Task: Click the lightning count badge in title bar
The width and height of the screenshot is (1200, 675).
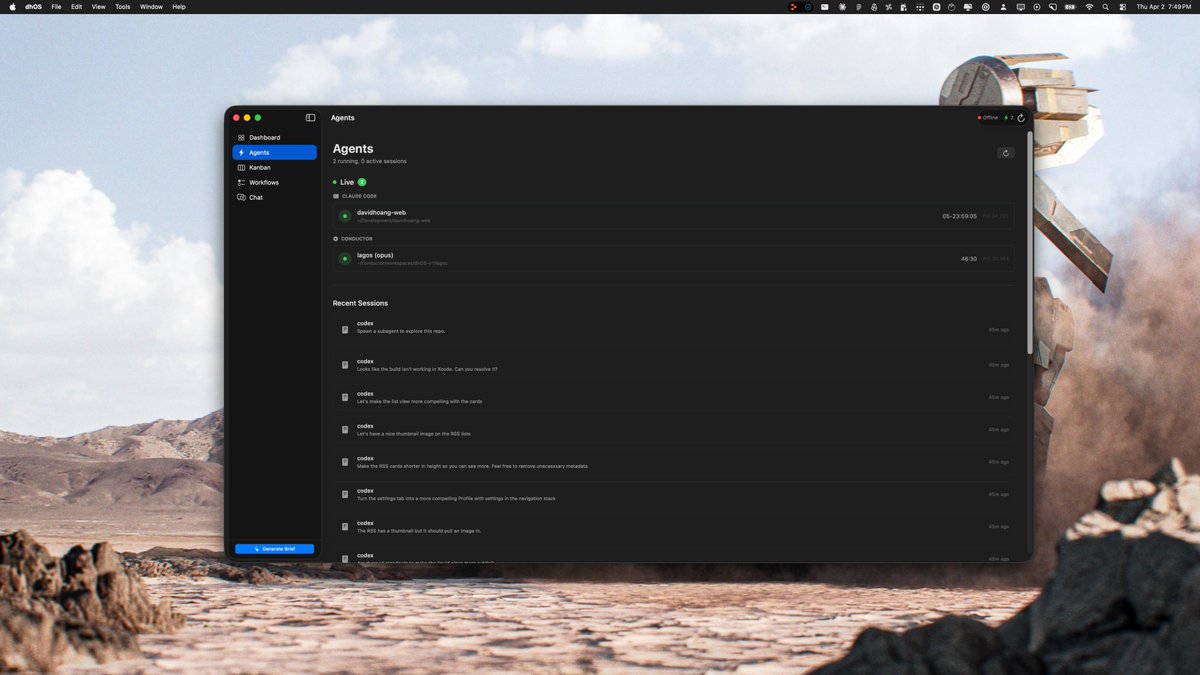Action: pos(1008,118)
